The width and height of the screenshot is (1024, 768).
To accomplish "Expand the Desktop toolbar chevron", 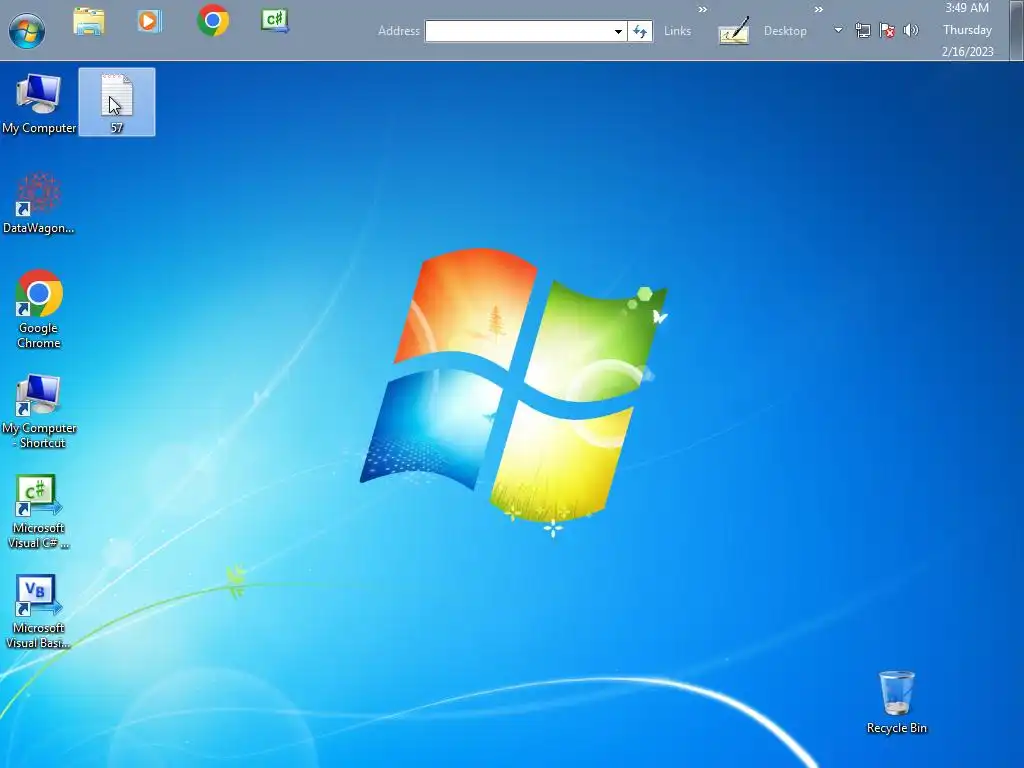I will 818,9.
